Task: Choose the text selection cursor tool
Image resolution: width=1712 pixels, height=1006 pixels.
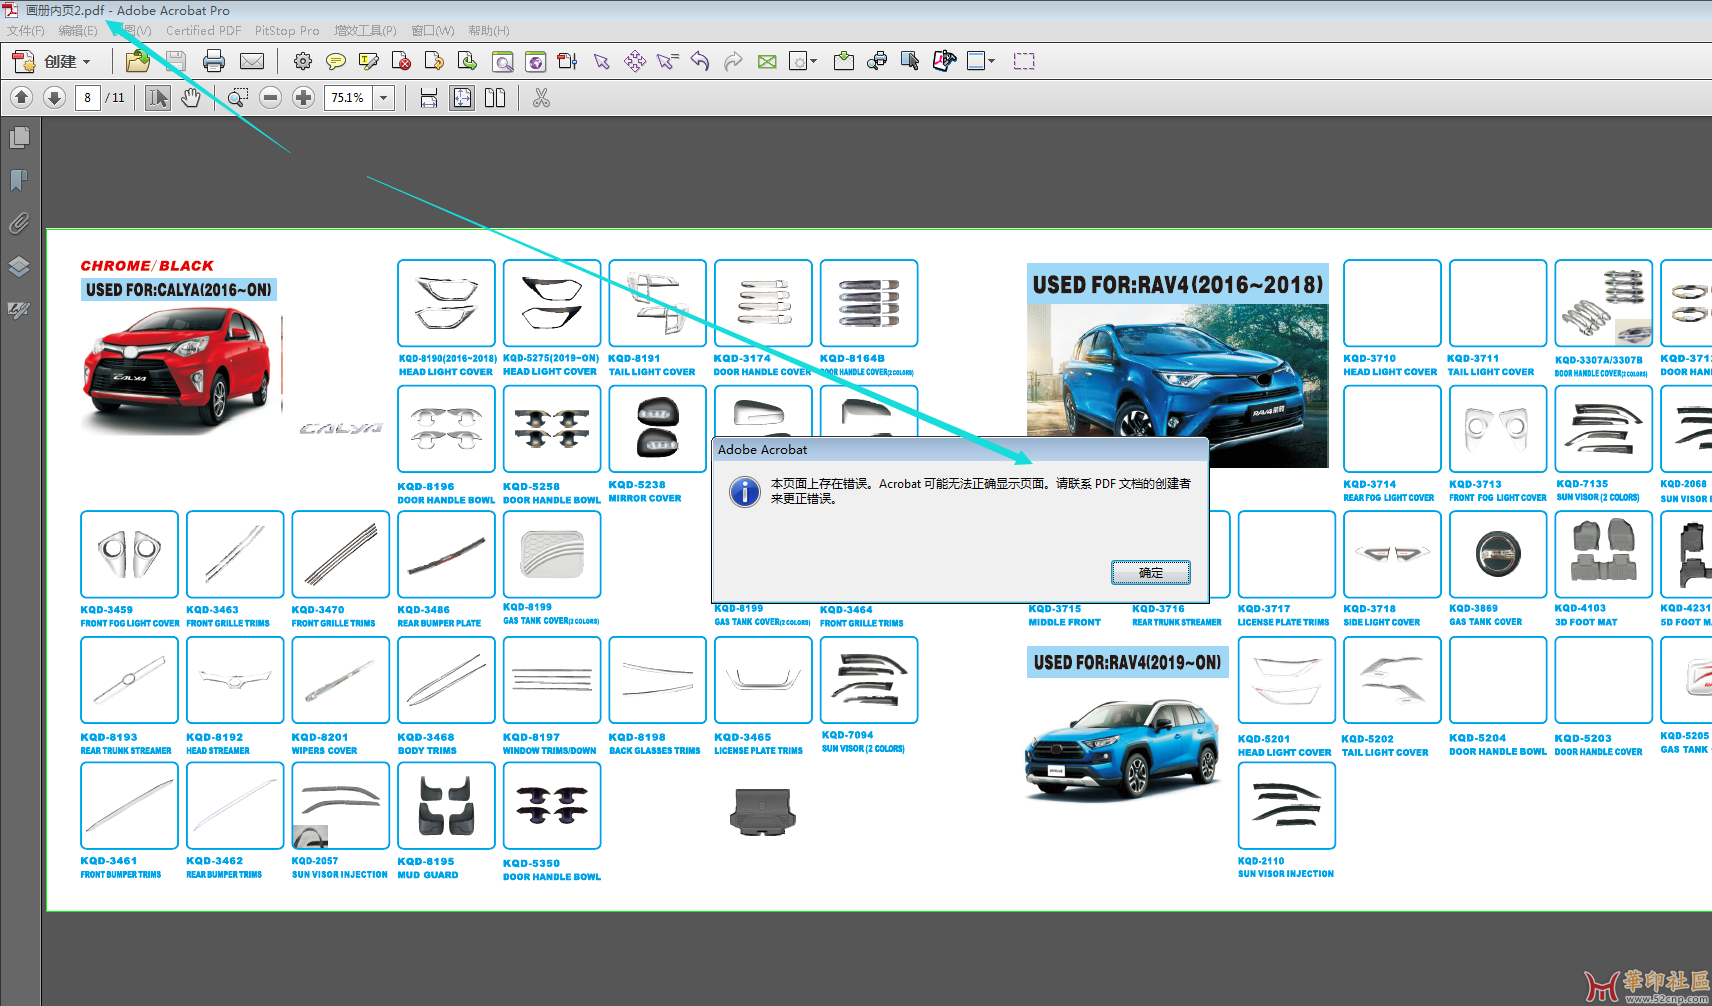Action: tap(158, 98)
